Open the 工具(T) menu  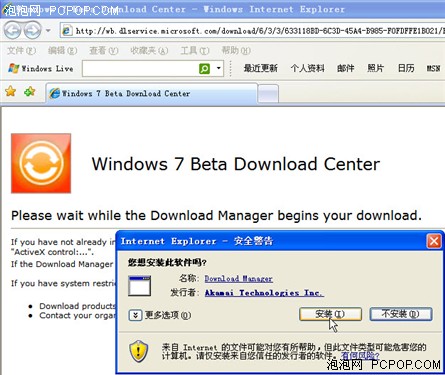click(195, 51)
